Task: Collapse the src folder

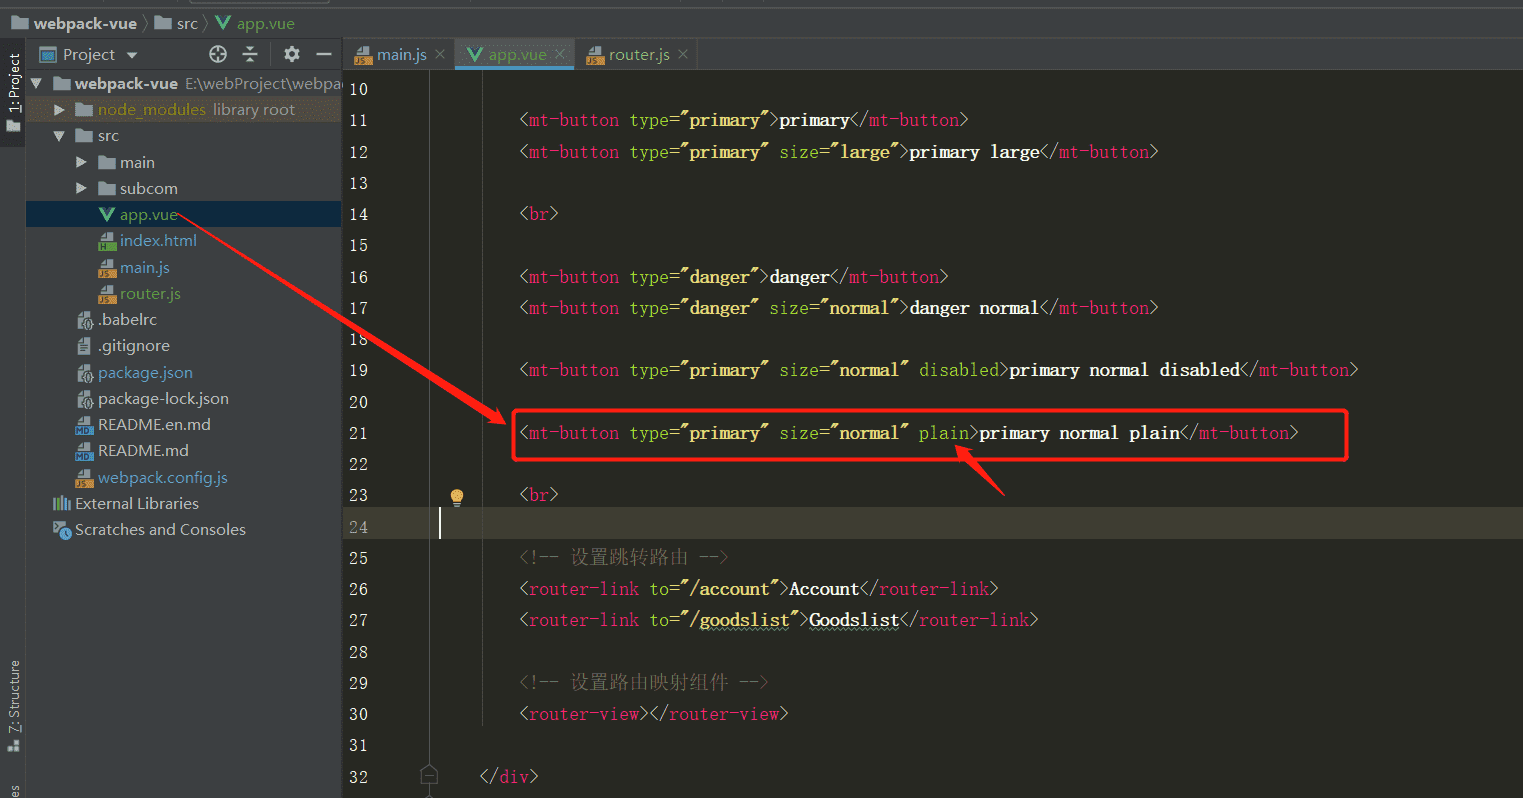Action: pos(59,136)
